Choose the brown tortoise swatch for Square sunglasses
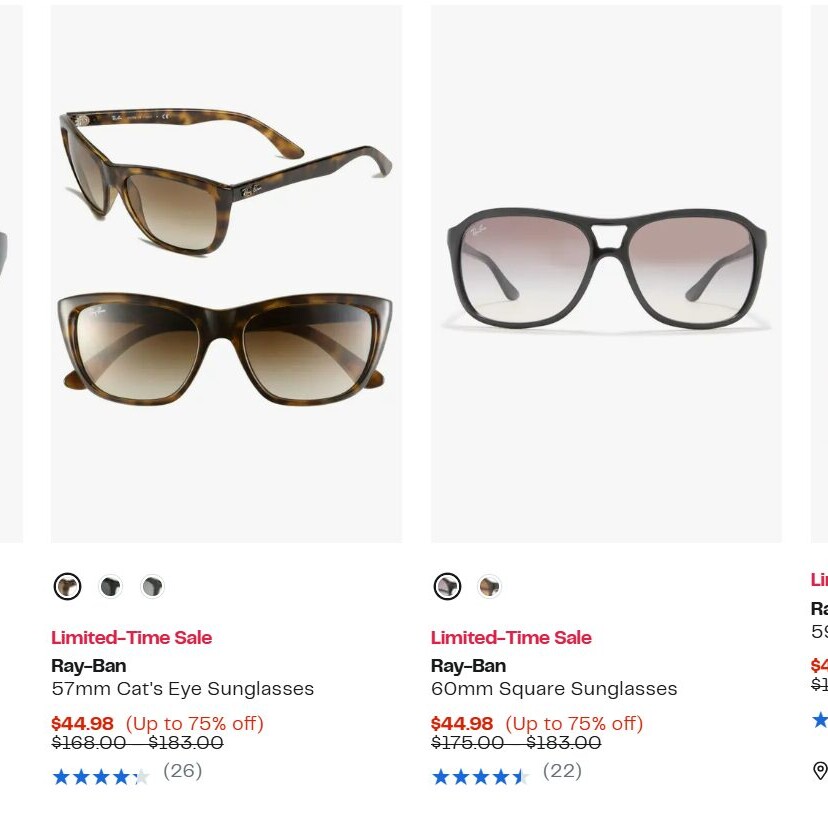This screenshot has width=828, height=828. pos(489,586)
